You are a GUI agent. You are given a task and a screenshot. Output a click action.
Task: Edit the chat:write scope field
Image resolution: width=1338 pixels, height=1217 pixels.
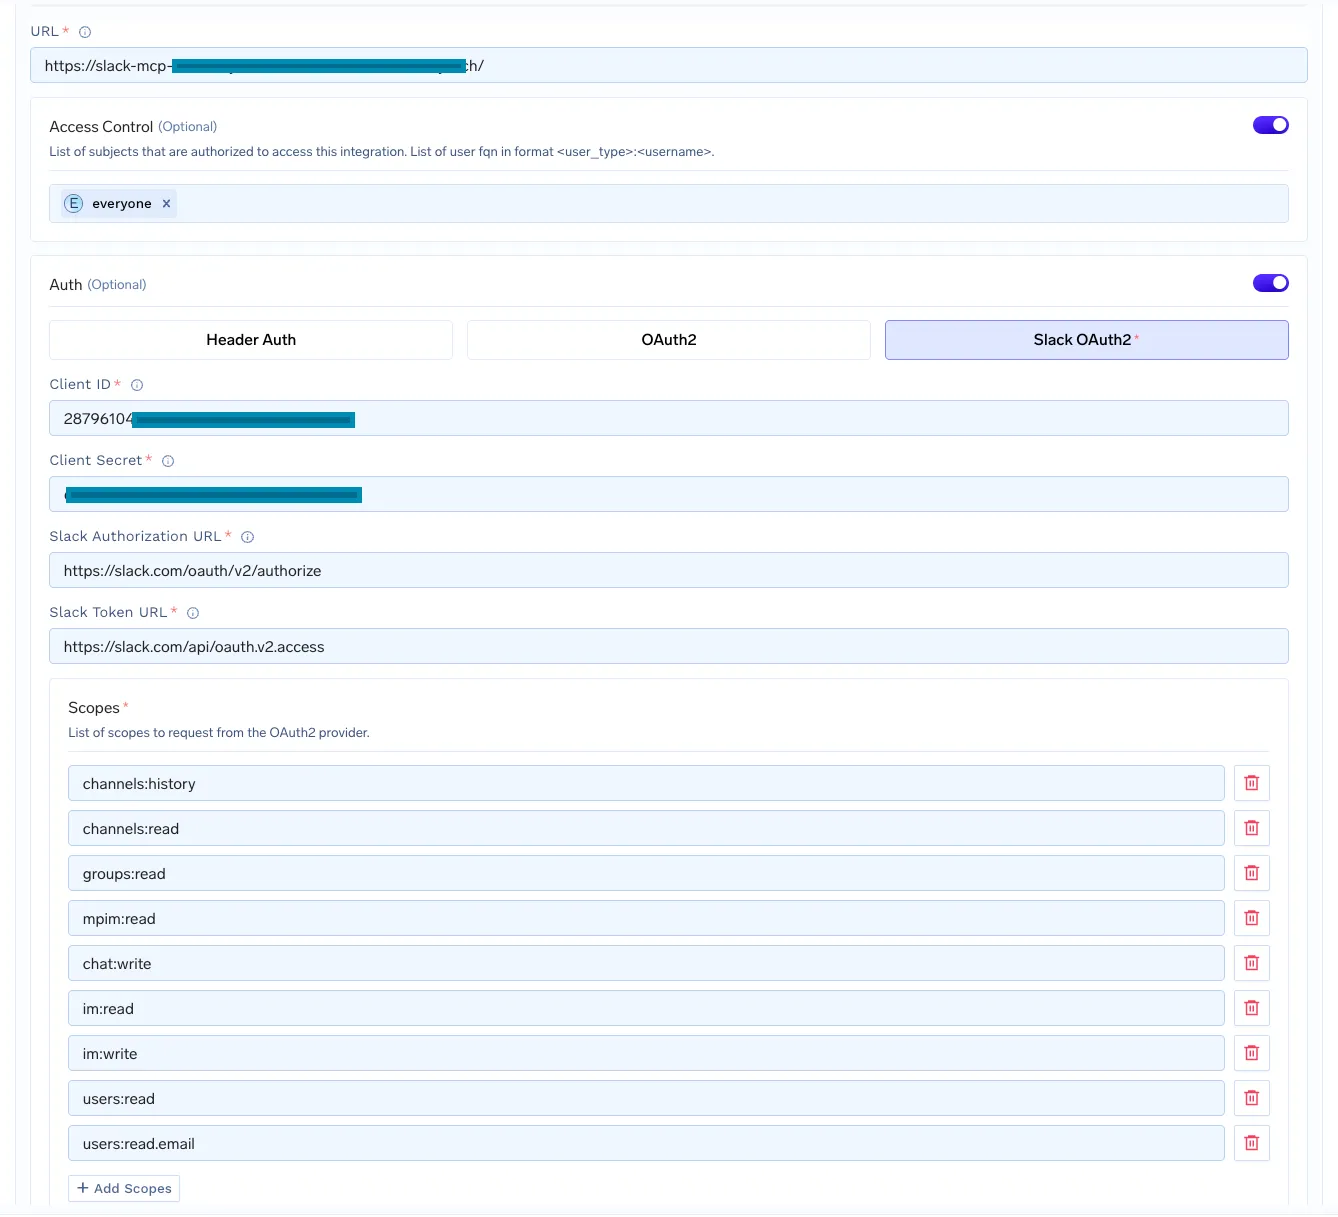click(x=646, y=963)
